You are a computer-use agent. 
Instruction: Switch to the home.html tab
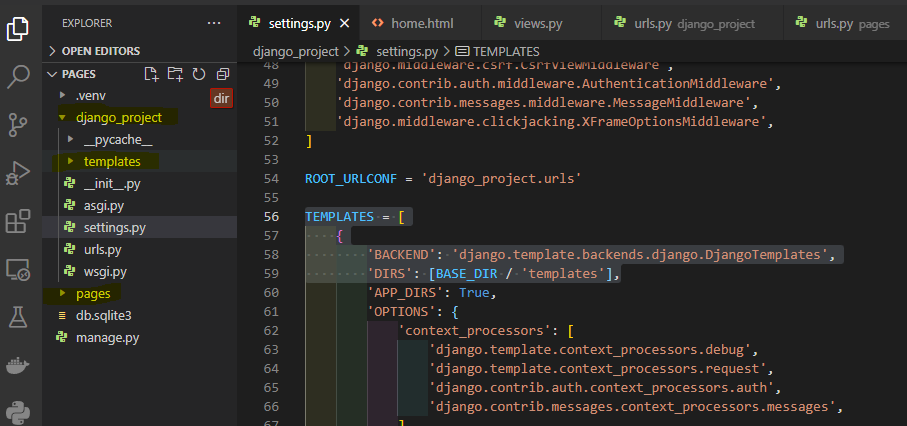(420, 23)
